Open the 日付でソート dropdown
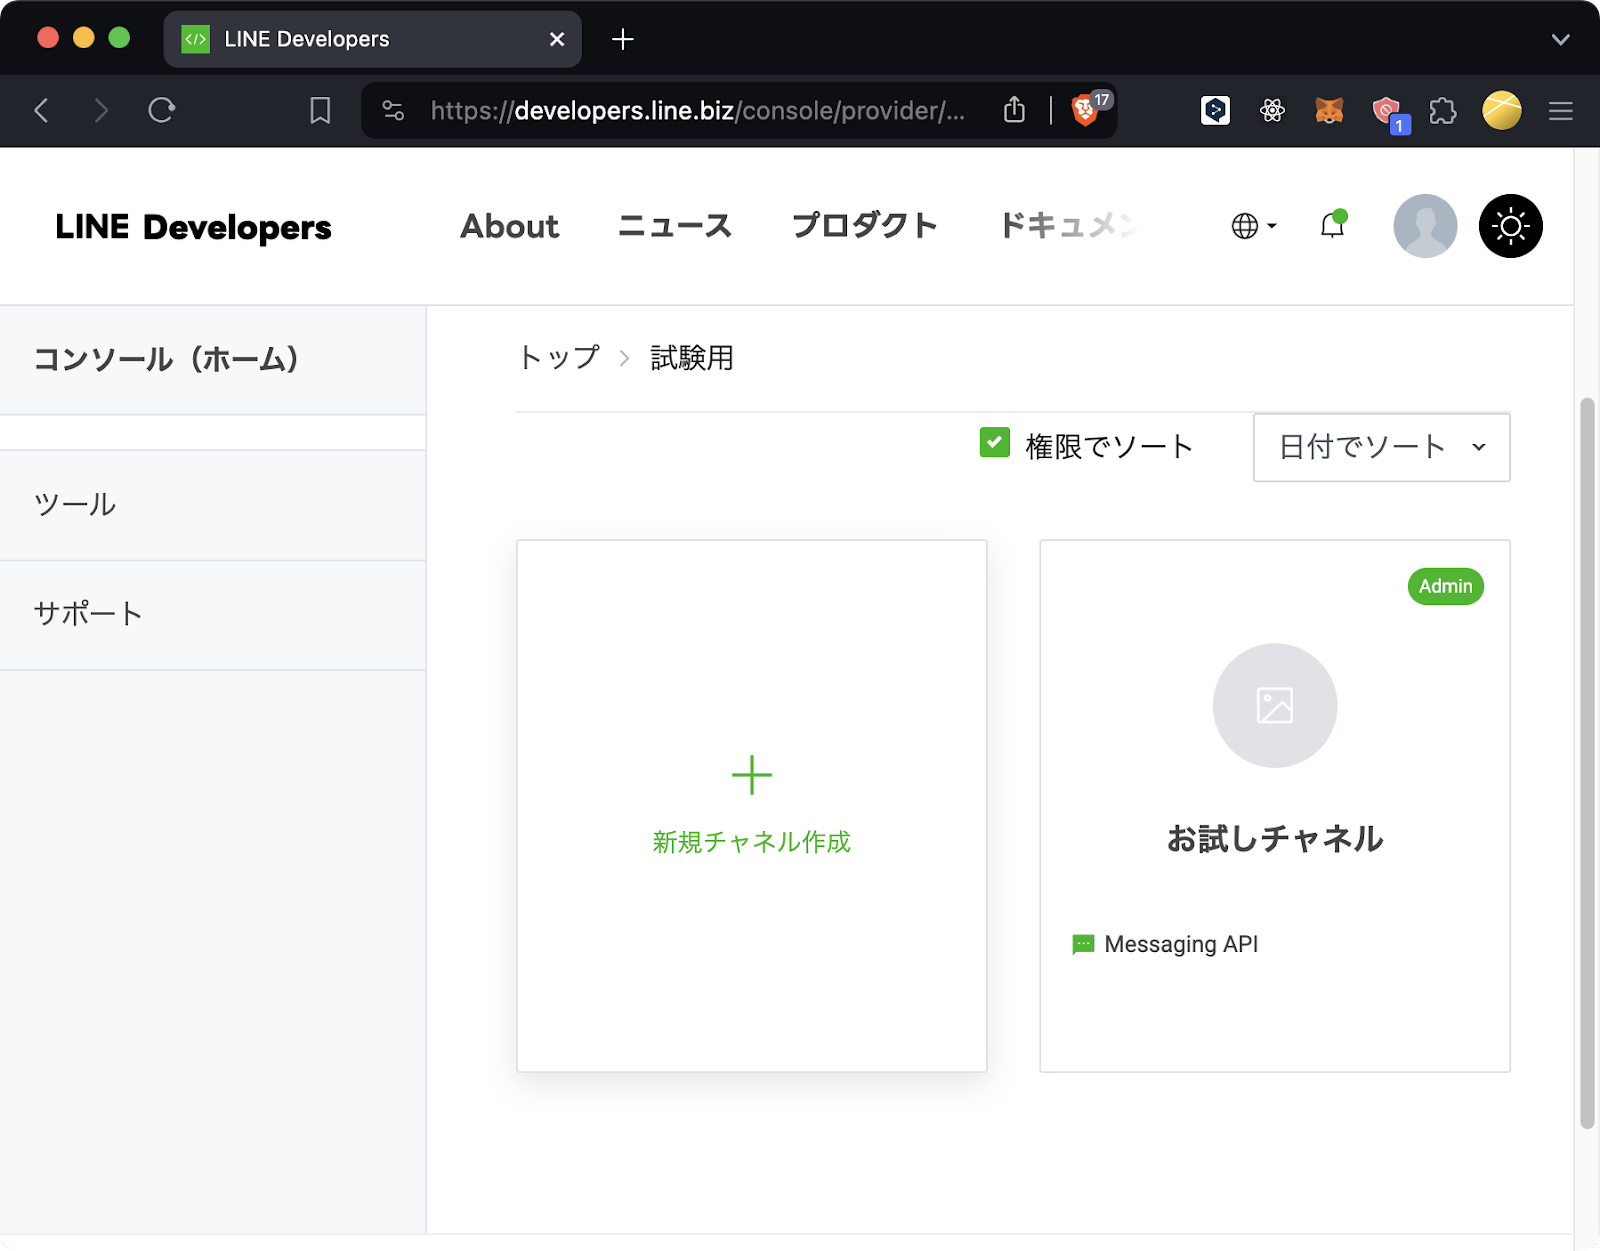This screenshot has height=1251, width=1600. pyautogui.click(x=1381, y=447)
